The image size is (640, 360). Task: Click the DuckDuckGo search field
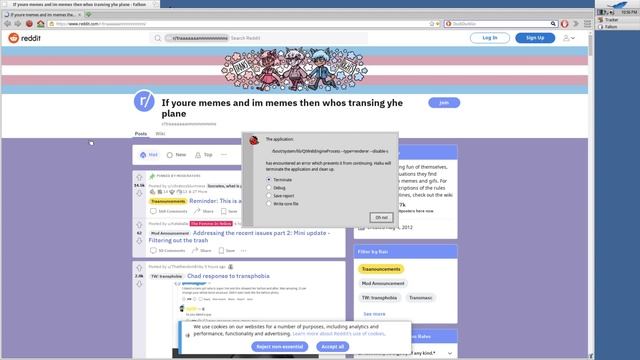pyautogui.click(x=500, y=24)
